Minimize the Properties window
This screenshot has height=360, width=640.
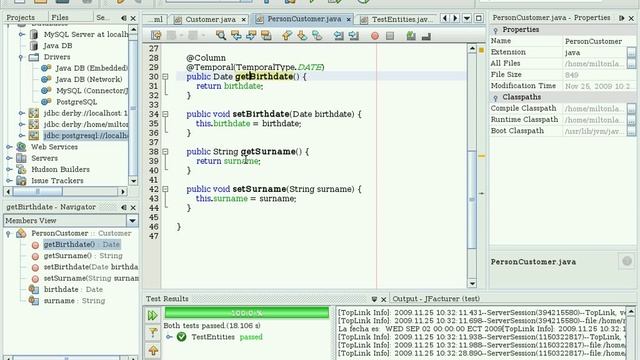click(x=622, y=18)
